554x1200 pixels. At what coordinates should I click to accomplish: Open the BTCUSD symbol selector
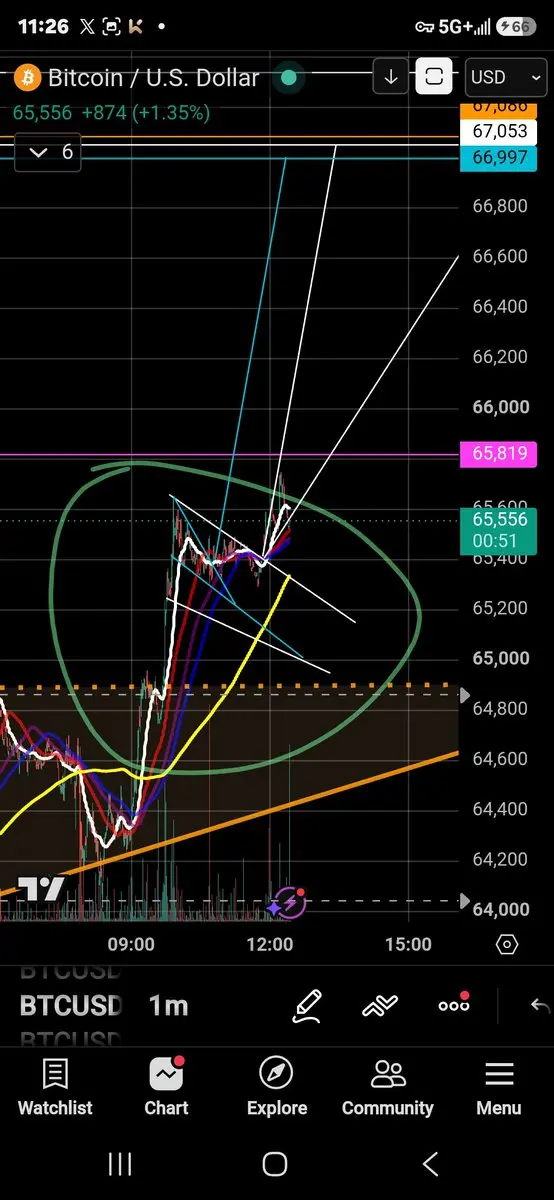click(x=71, y=1006)
